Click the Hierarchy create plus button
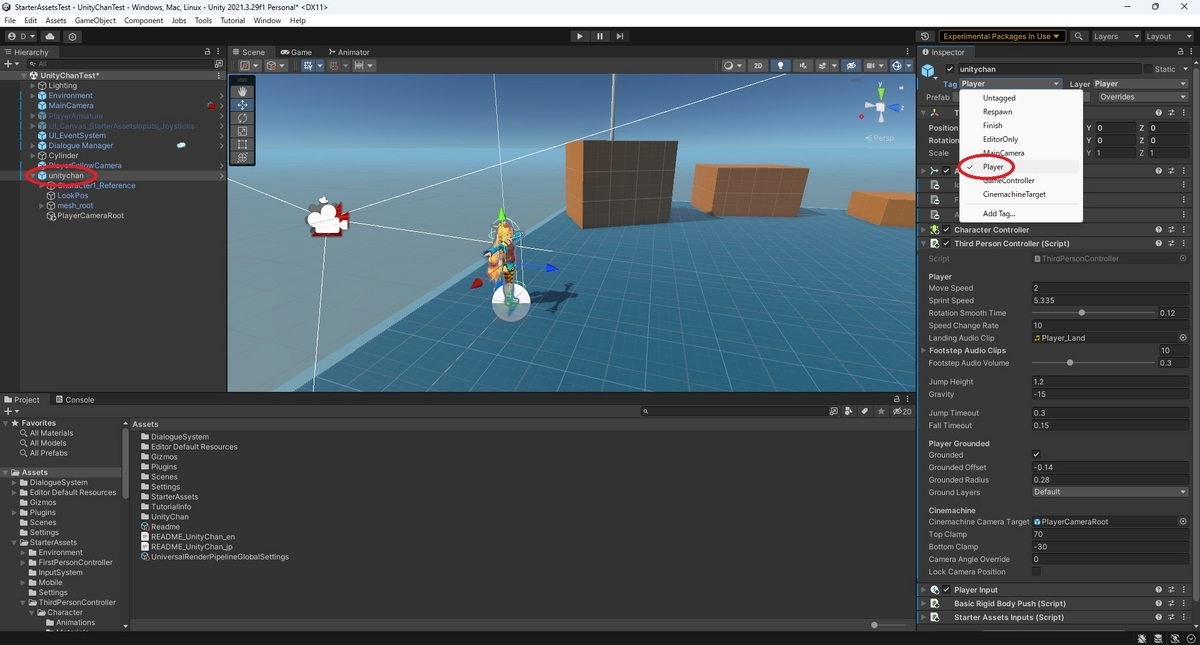The width and height of the screenshot is (1200, 645). (9, 63)
